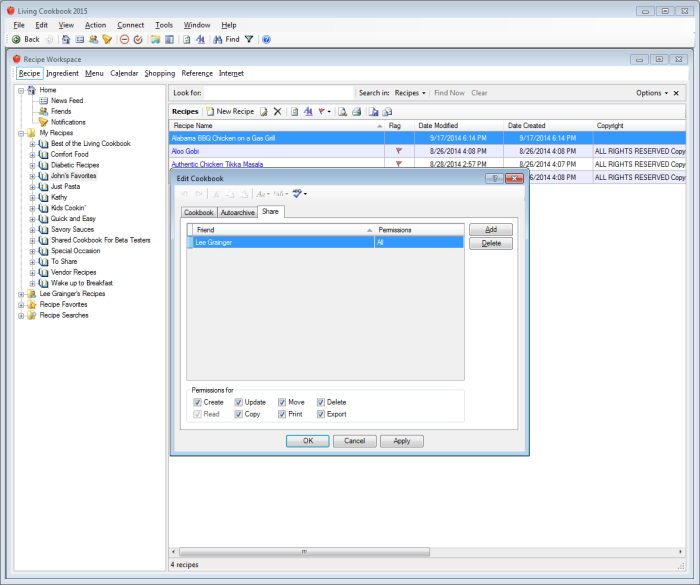Click the spell check ABC icon in dialog
Screen dimensions: 700x585
pos(297,193)
